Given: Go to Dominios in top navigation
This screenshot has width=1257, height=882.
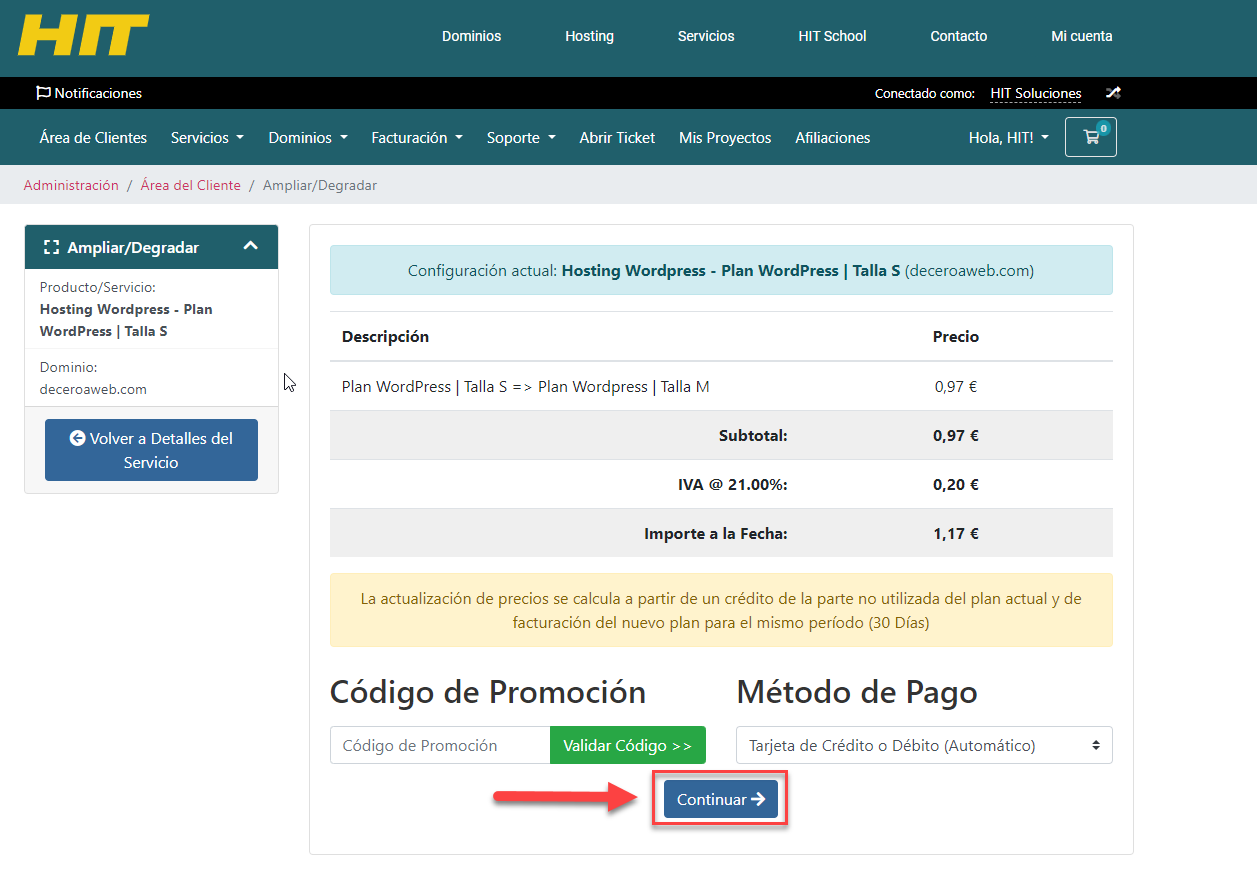Looking at the screenshot, I should [472, 36].
